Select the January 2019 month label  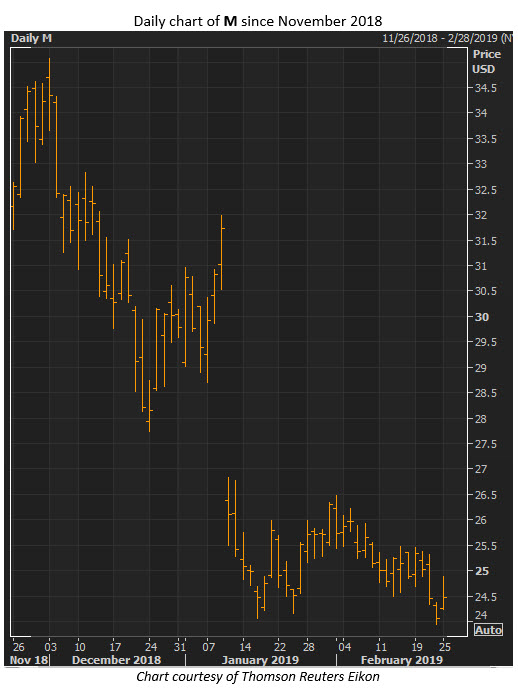[260, 660]
